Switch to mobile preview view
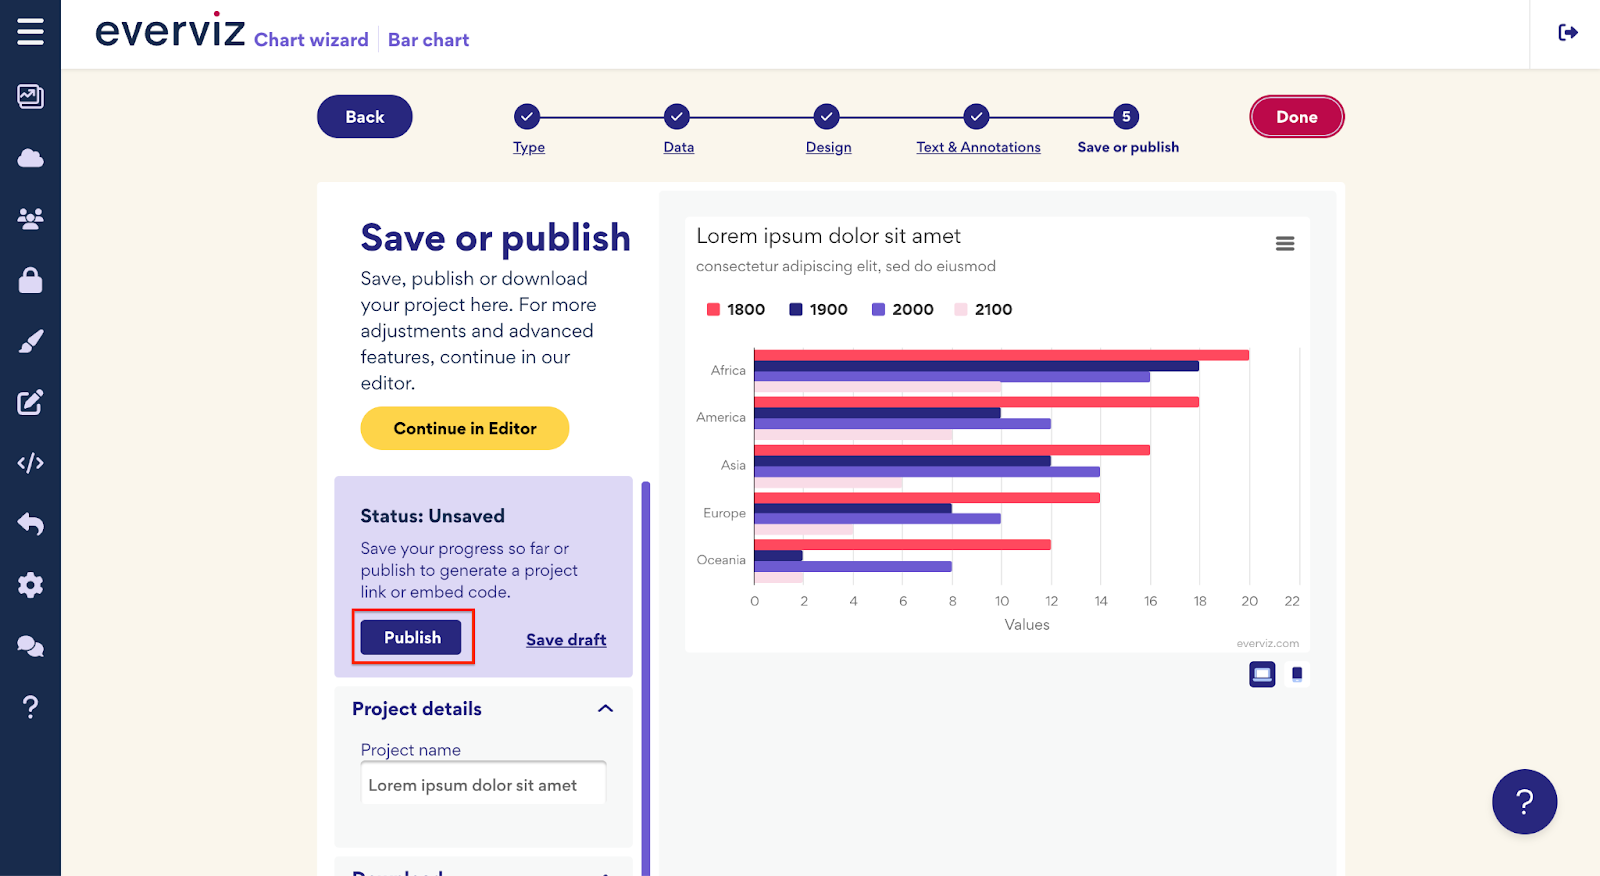The width and height of the screenshot is (1600, 876). pos(1297,674)
